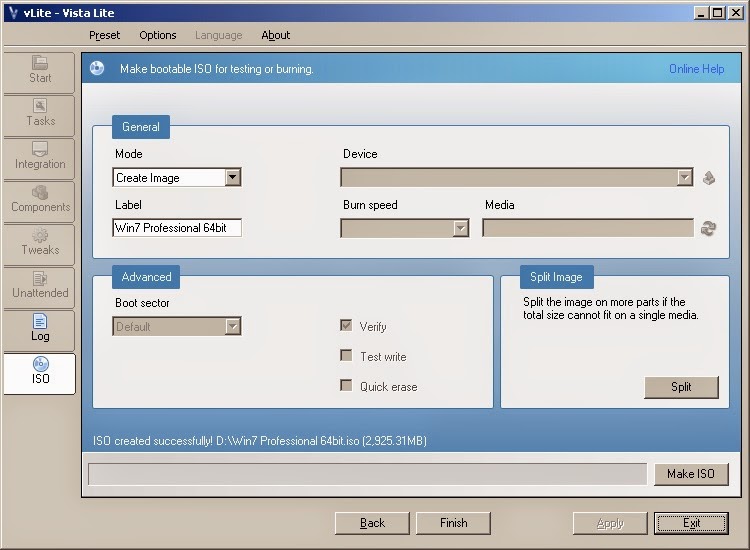Click the vLite logo in title bar
Image resolution: width=750 pixels, height=550 pixels.
13,13
